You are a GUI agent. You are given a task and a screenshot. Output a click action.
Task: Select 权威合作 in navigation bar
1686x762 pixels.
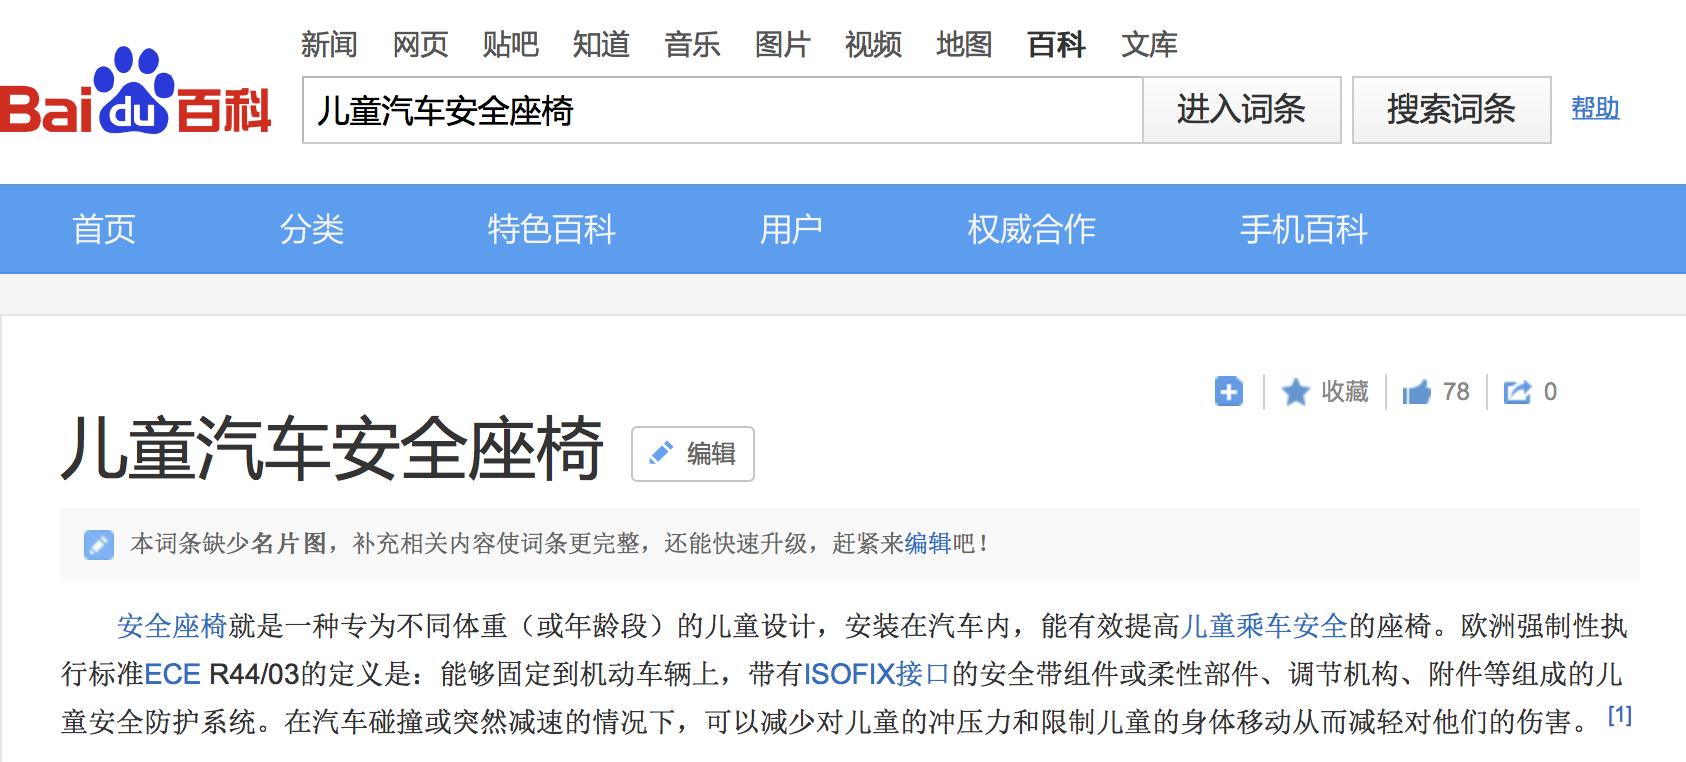coord(1031,229)
